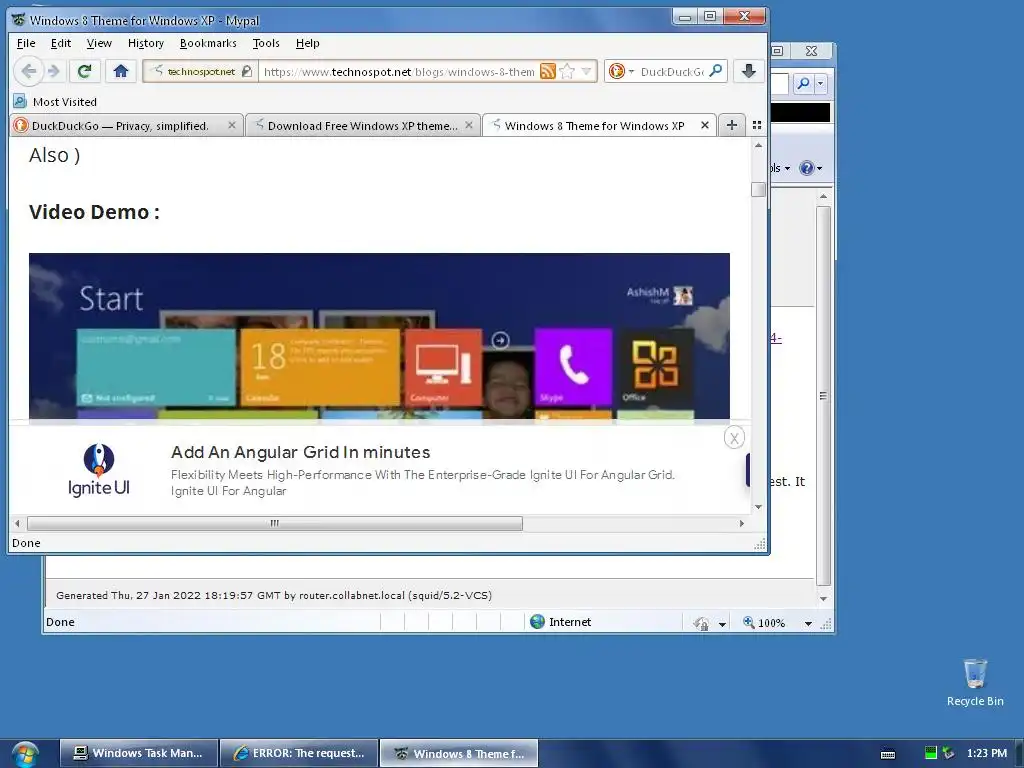
Task: Click the Windows 8 Theme taskbar button
Action: pyautogui.click(x=459, y=753)
